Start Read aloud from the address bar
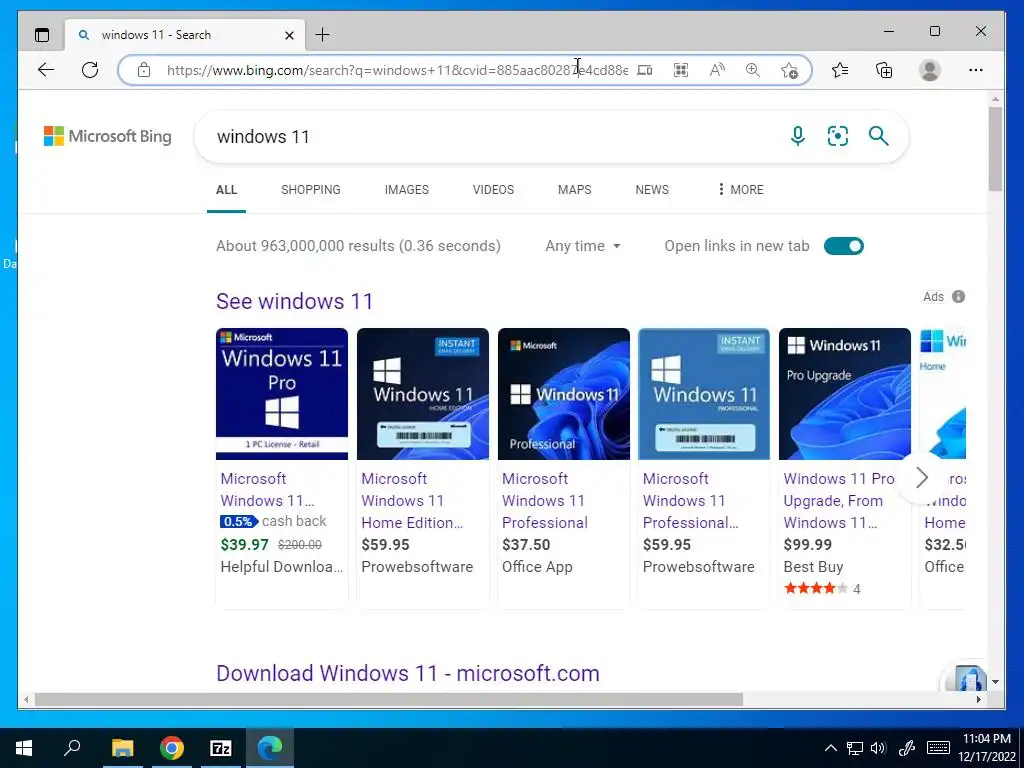The height and width of the screenshot is (768, 1024). [x=717, y=70]
